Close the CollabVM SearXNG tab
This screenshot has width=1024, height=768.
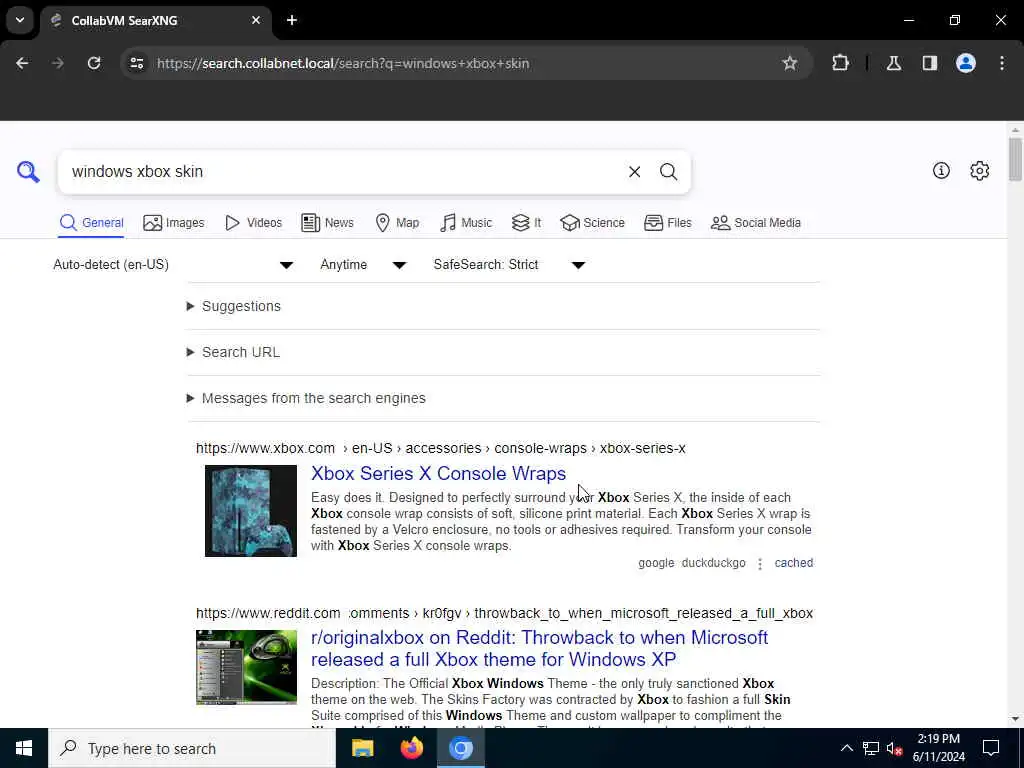click(x=256, y=20)
